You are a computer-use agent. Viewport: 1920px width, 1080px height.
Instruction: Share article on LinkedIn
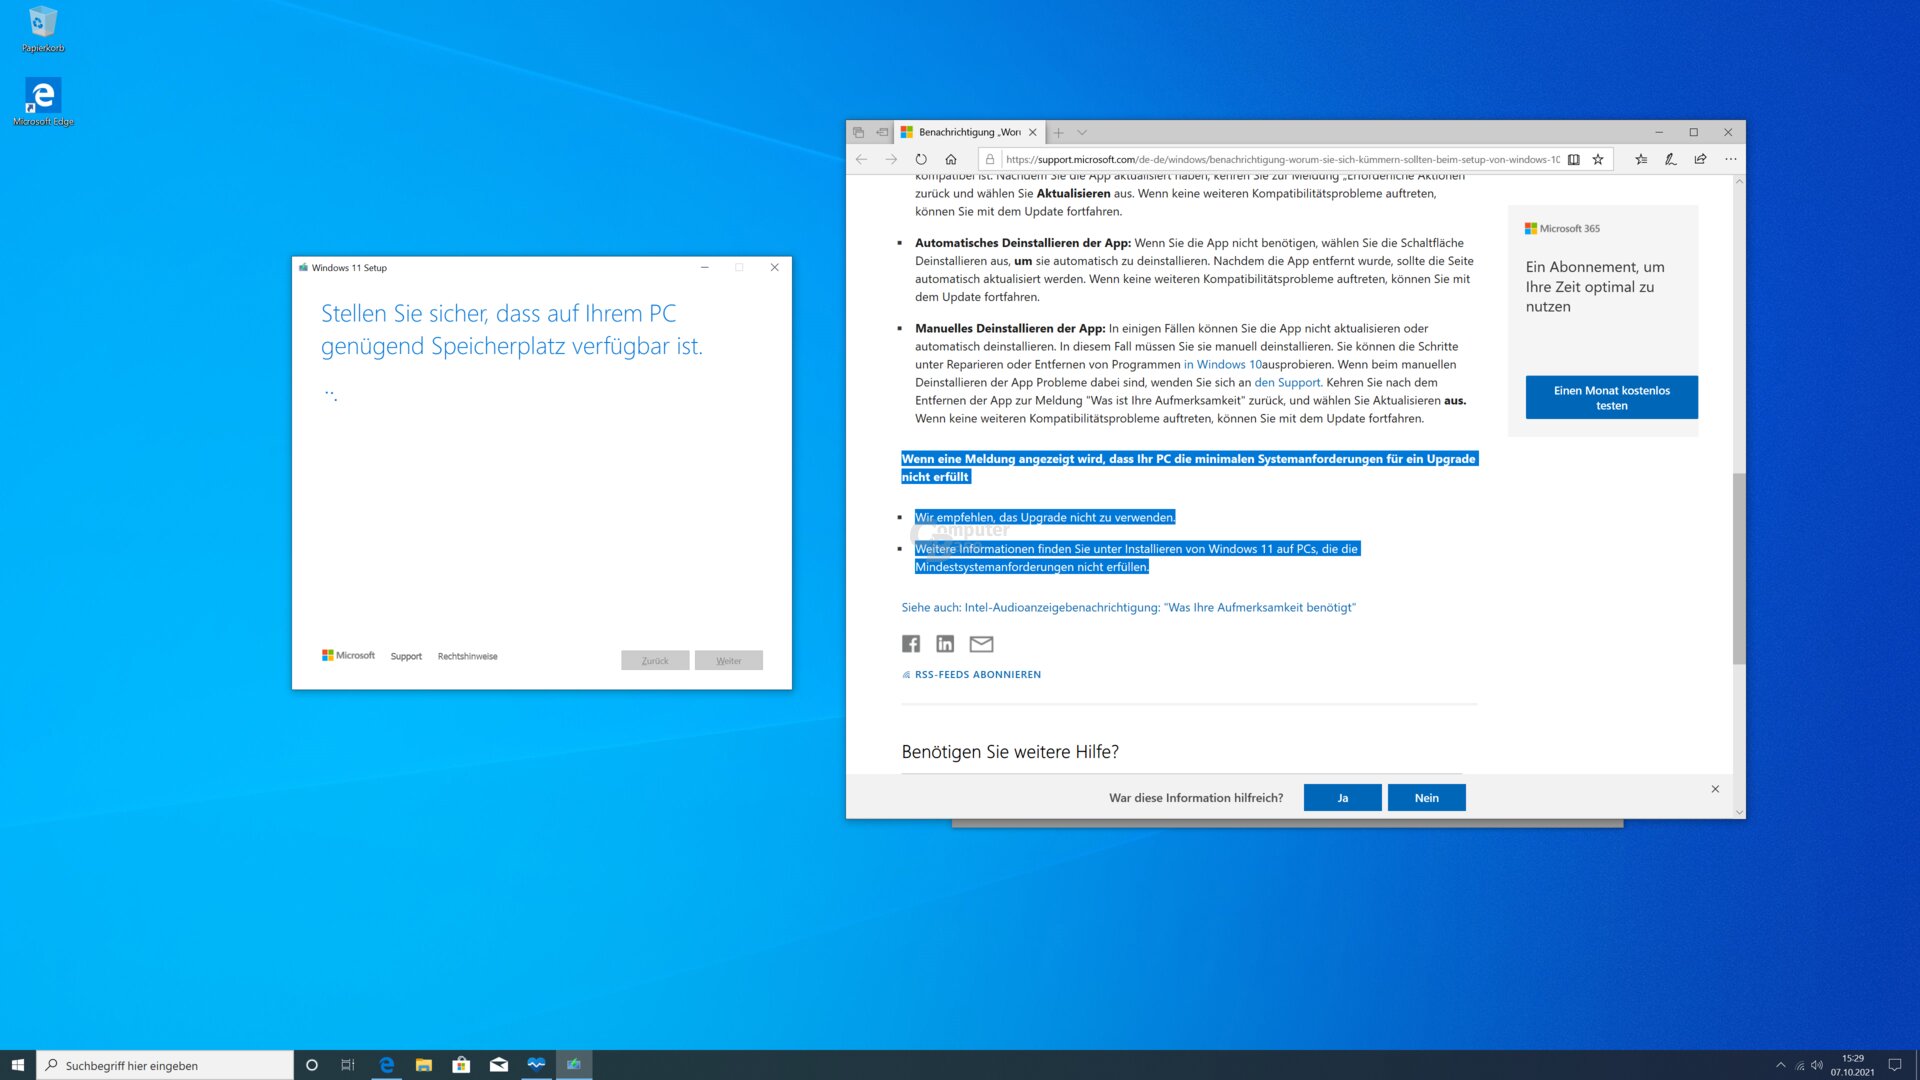coord(945,644)
